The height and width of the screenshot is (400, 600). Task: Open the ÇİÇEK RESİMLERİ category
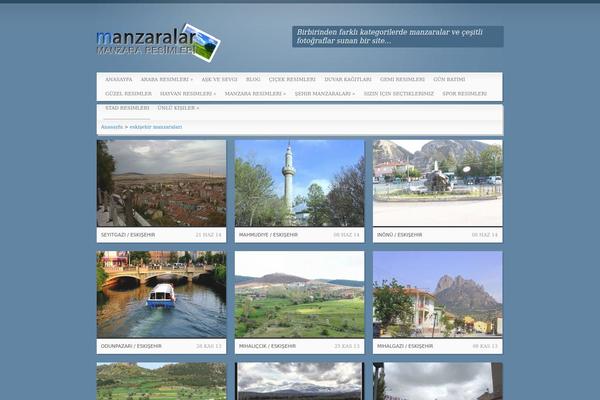click(x=292, y=79)
